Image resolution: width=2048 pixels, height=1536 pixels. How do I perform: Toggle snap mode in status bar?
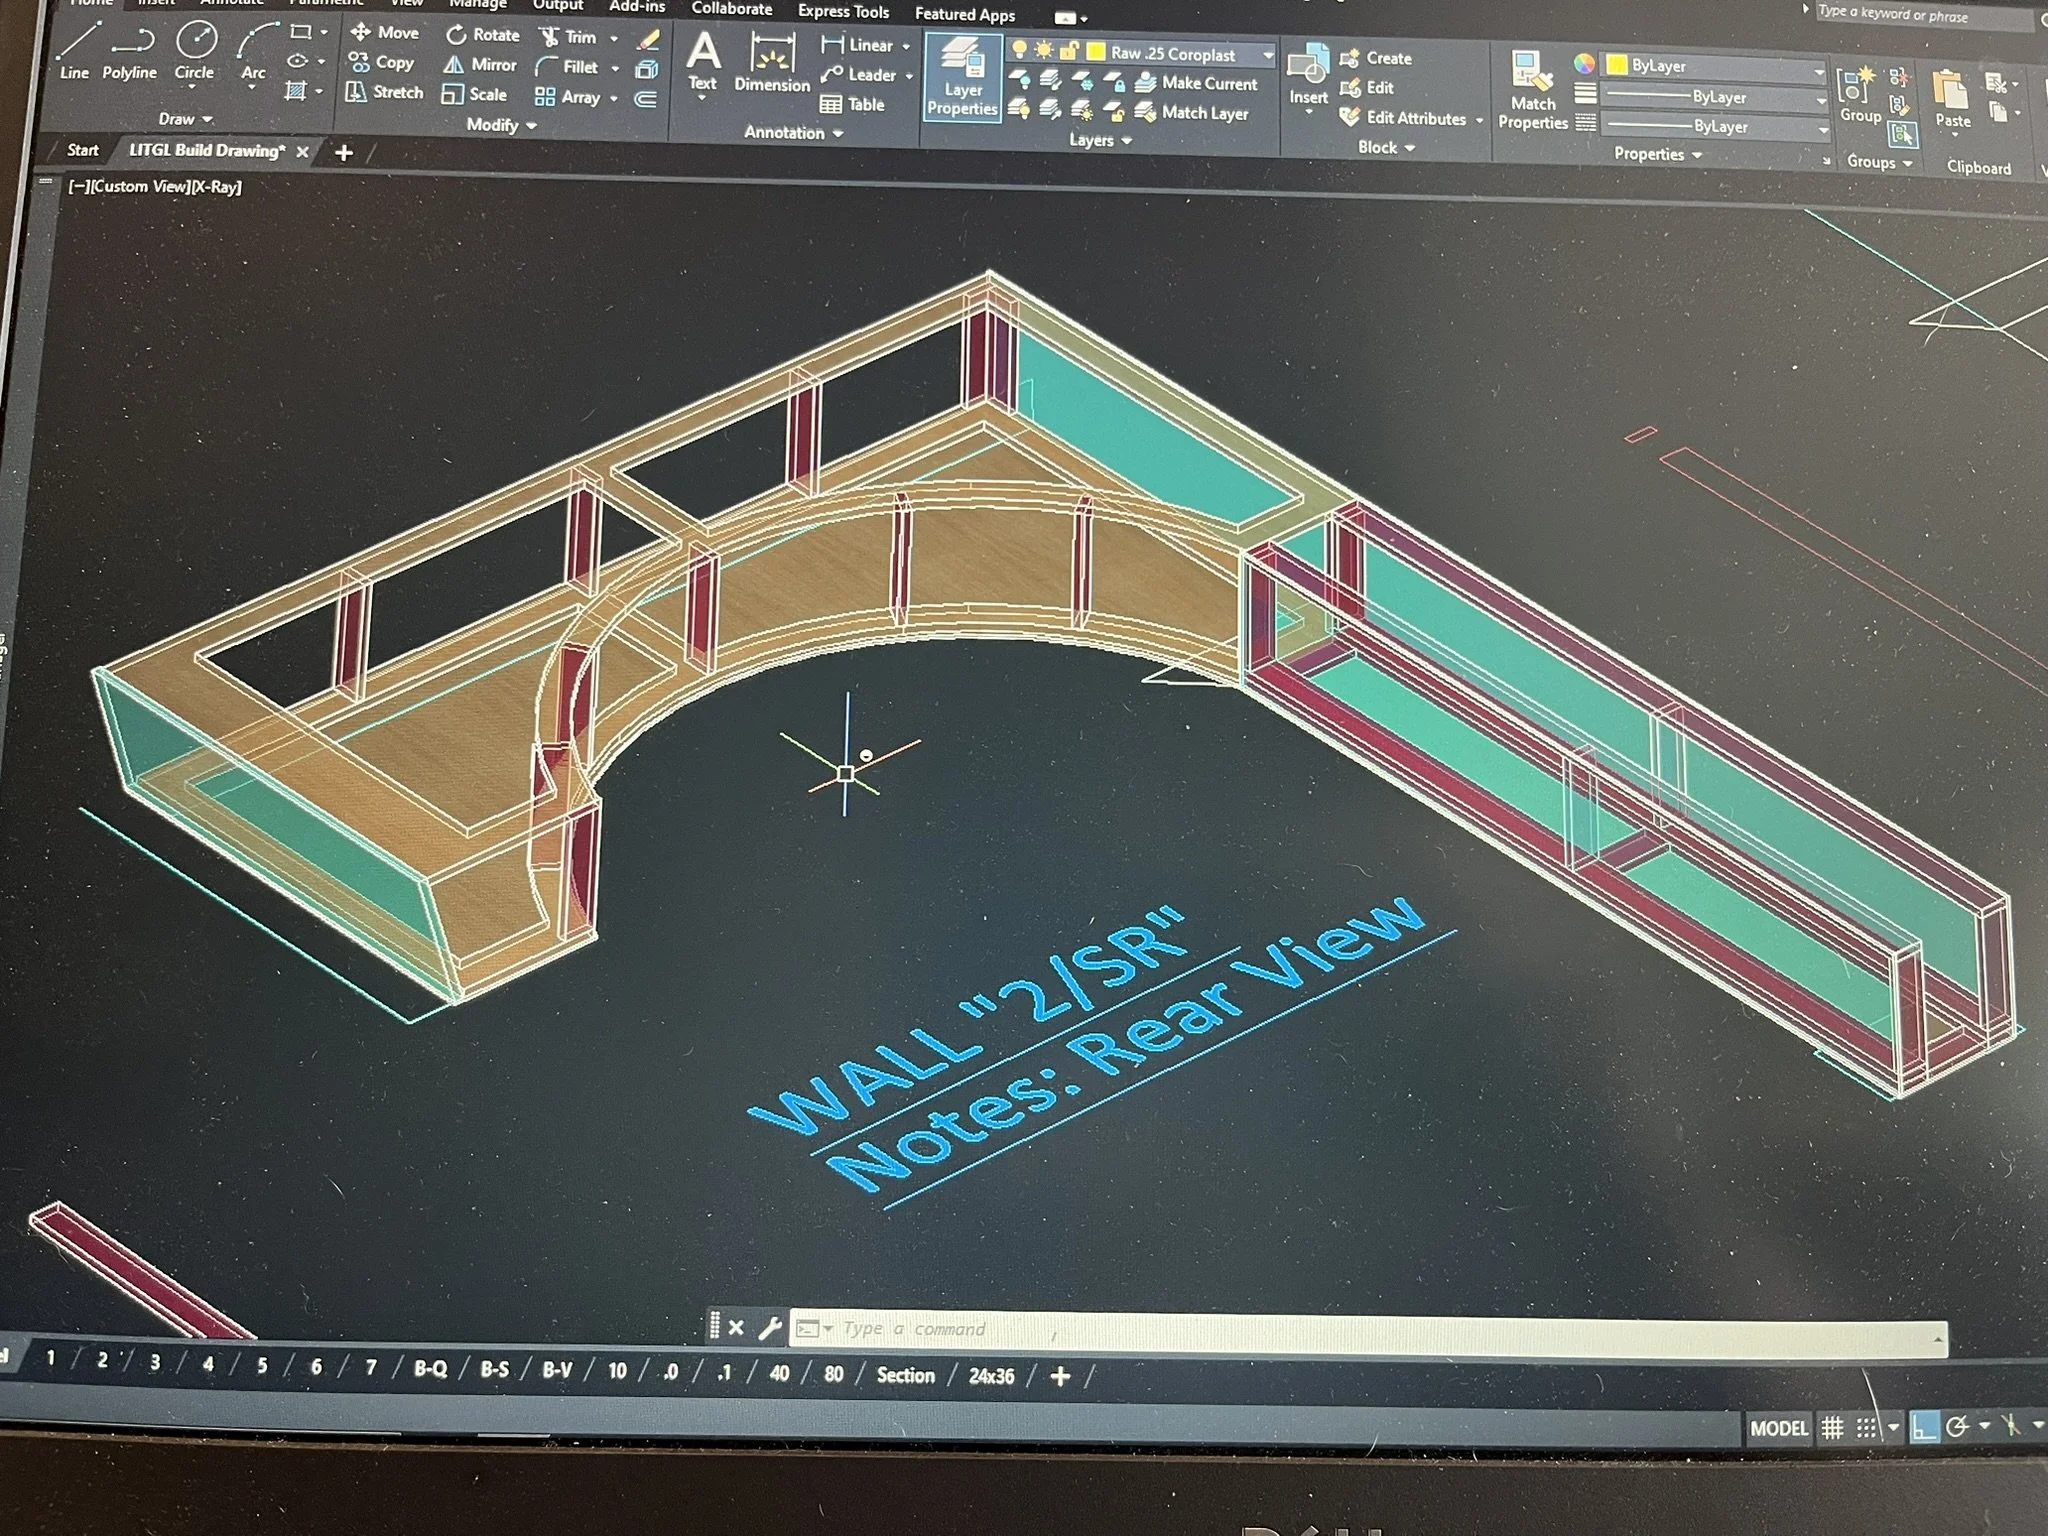point(1866,1429)
